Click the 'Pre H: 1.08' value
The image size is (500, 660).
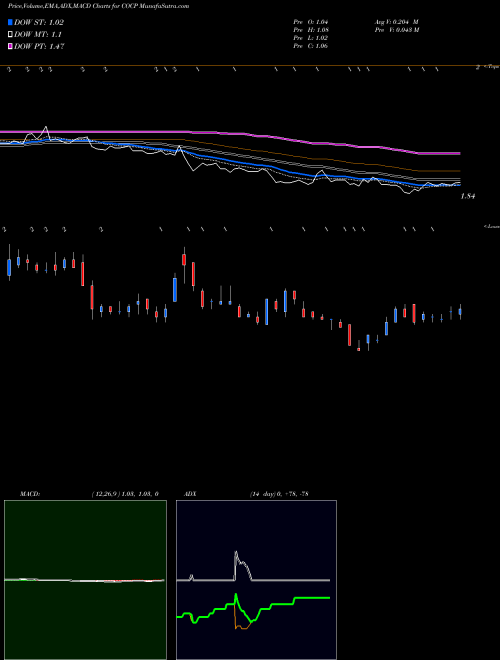point(311,30)
